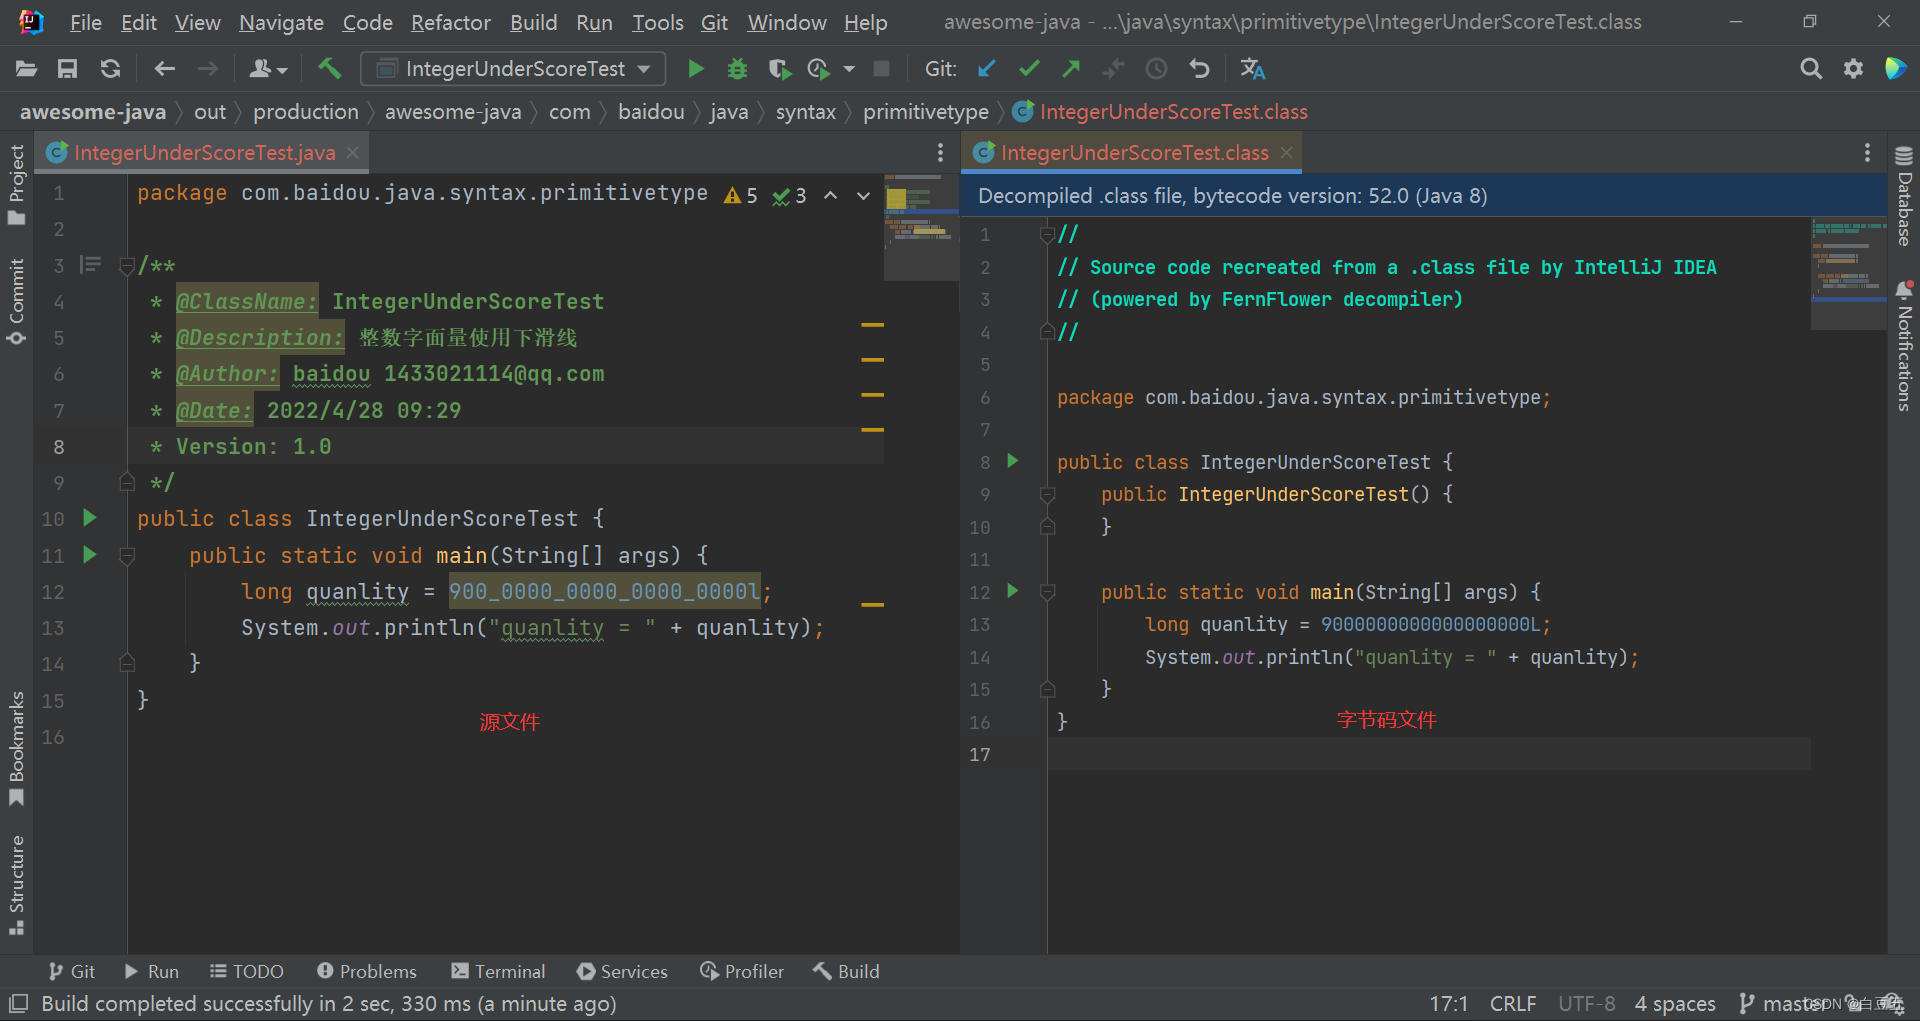The height and width of the screenshot is (1021, 1920).
Task: Click the stop process square icon
Action: (x=881, y=69)
